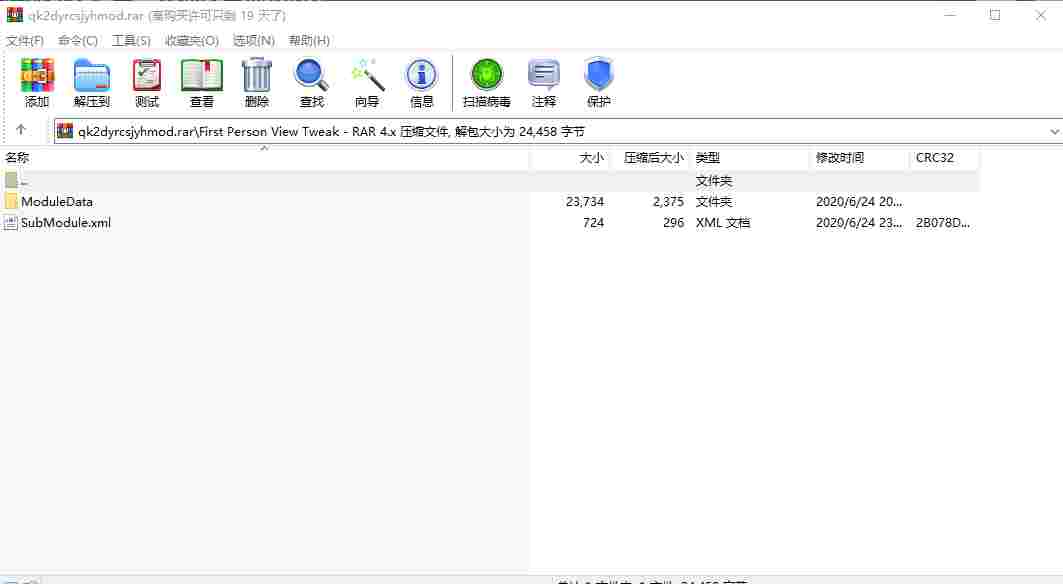Select the ModuleData row name
The image size is (1063, 584).
coord(57,201)
